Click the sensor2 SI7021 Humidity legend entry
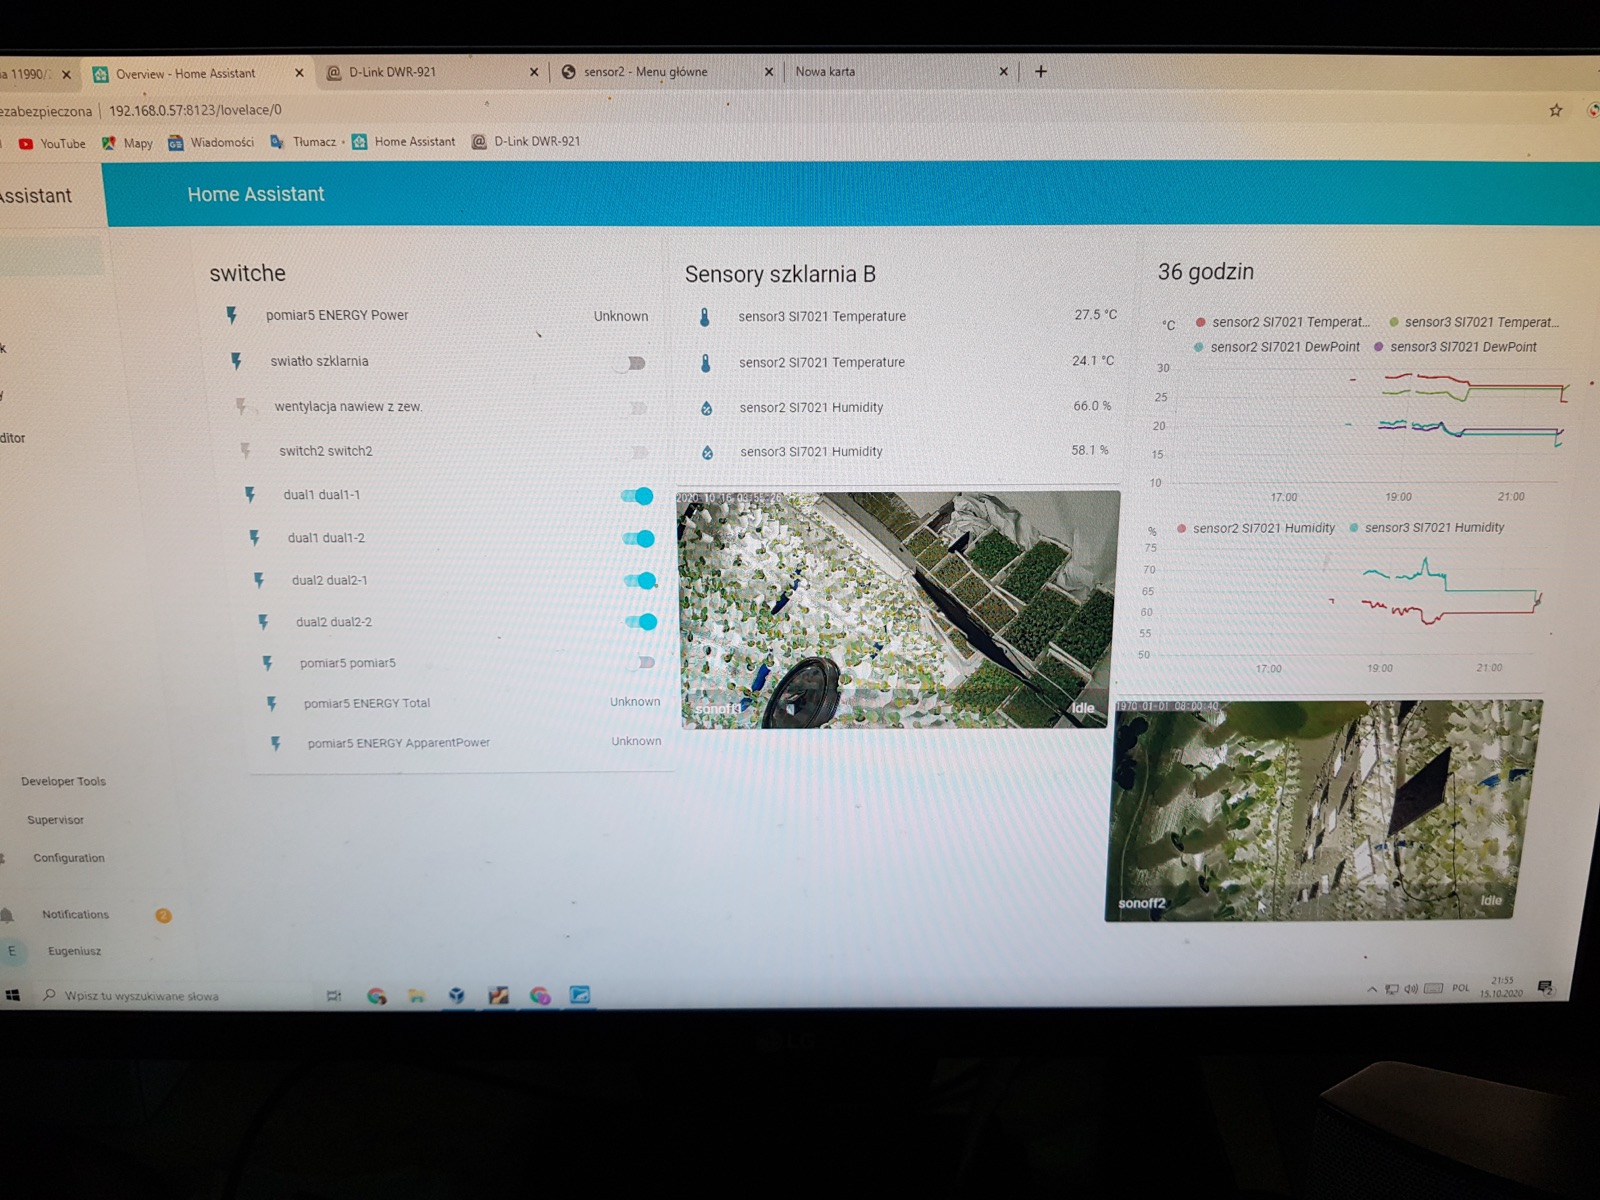The width and height of the screenshot is (1600, 1200). pyautogui.click(x=1256, y=528)
